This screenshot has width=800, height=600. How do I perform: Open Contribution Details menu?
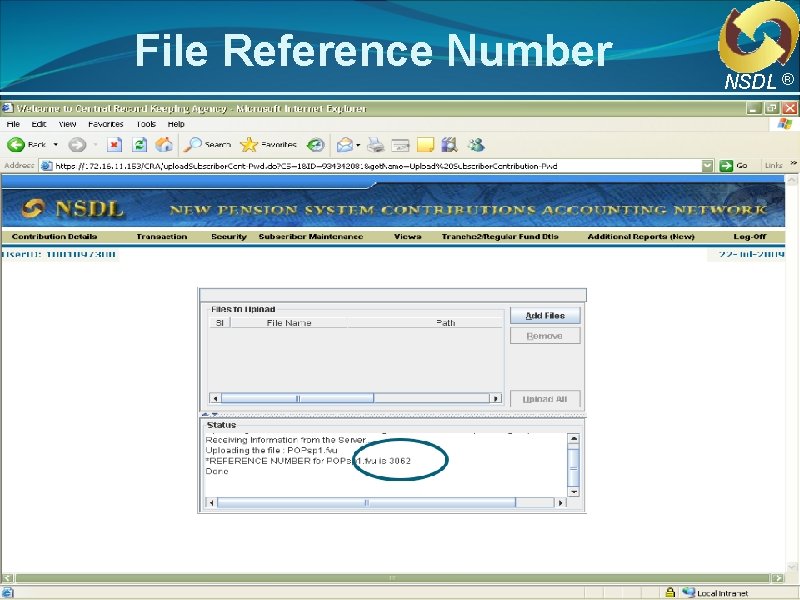(54, 237)
